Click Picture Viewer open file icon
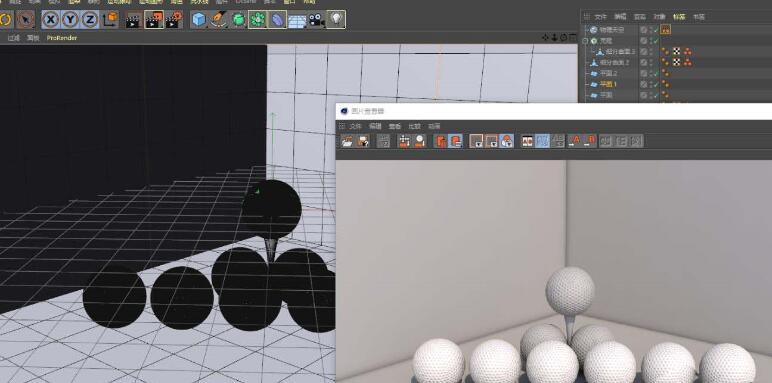 point(348,141)
